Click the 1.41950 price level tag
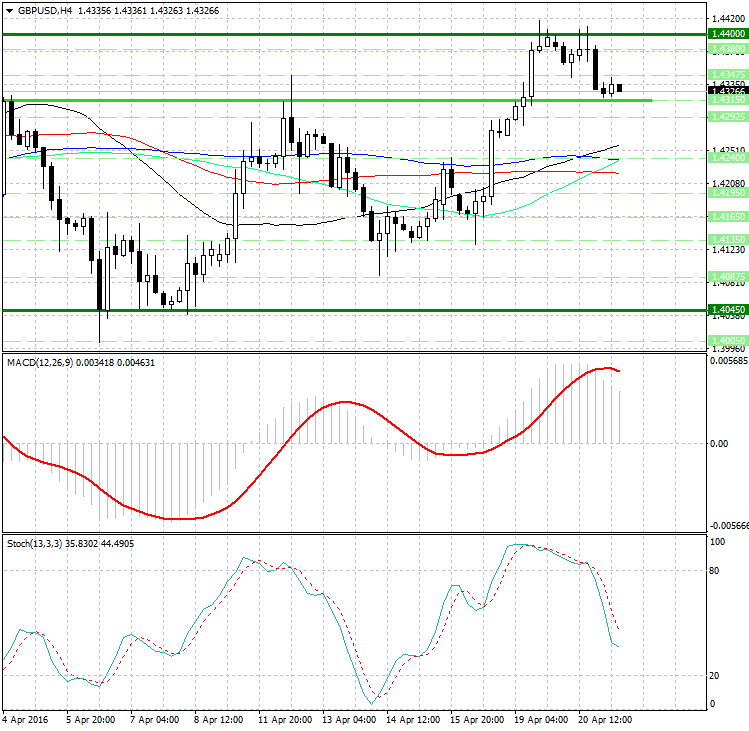Viewport: 749px width, 731px height. [x=725, y=192]
